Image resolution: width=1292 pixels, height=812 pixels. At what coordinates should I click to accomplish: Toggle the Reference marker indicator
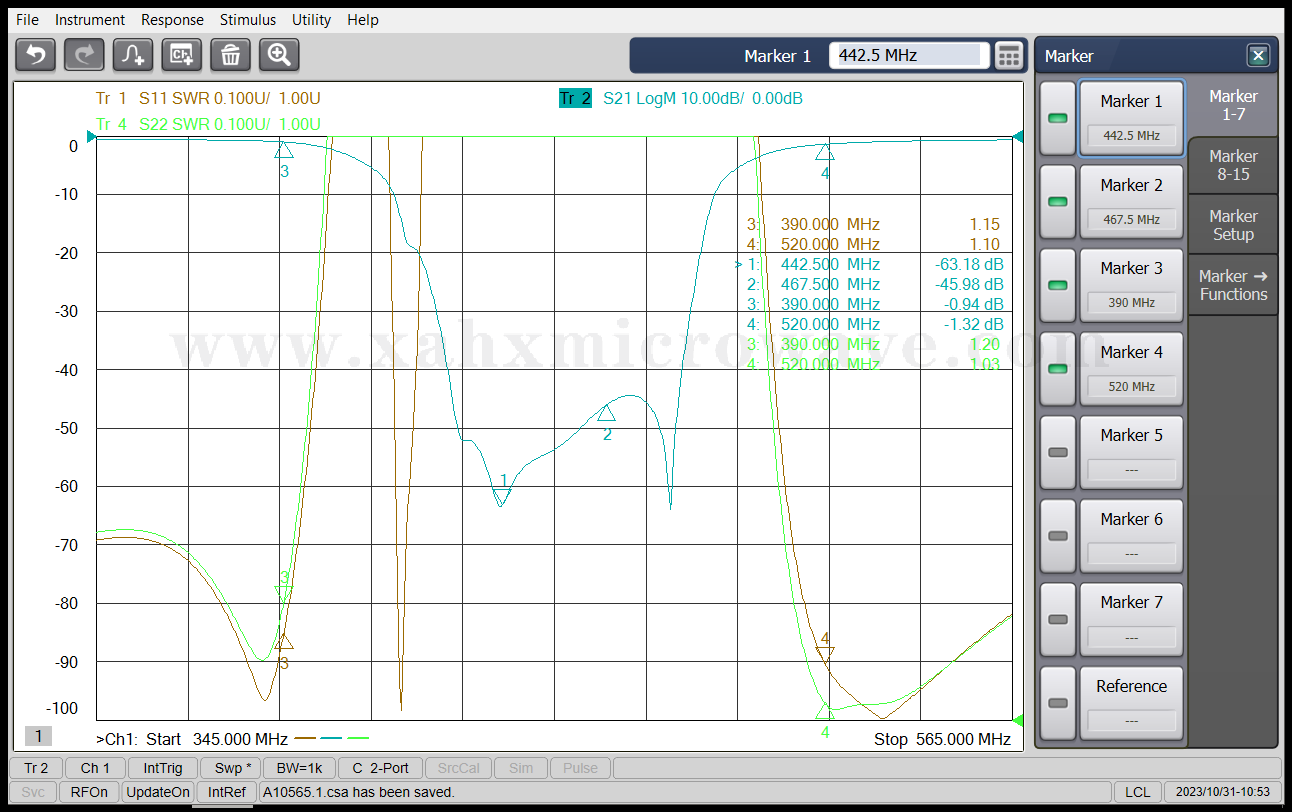[1057, 703]
